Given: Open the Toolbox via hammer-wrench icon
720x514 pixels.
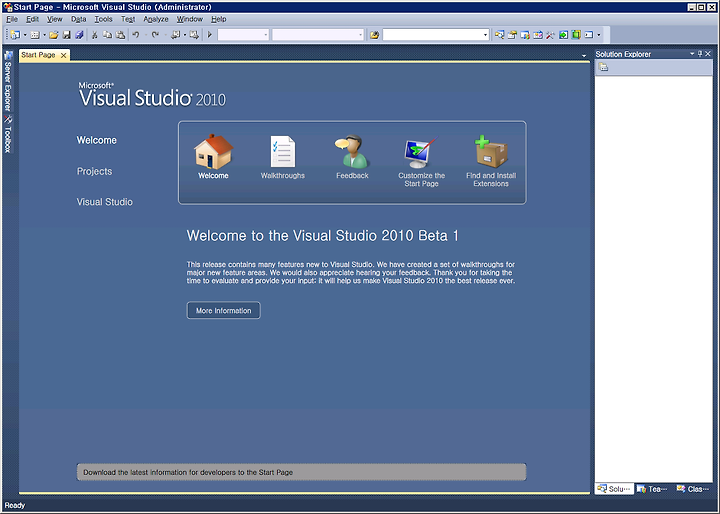Looking at the screenshot, I should [550, 35].
